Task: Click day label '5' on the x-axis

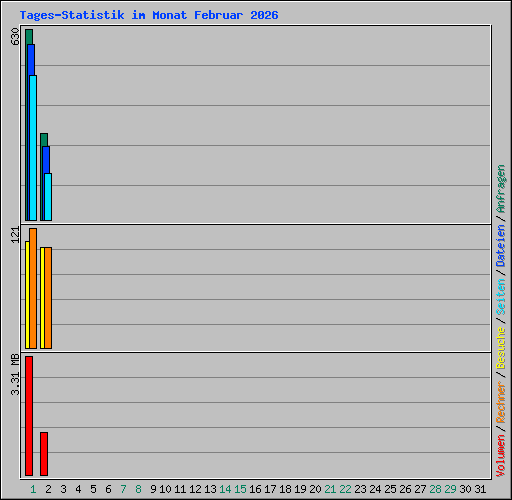Action: 93,489
